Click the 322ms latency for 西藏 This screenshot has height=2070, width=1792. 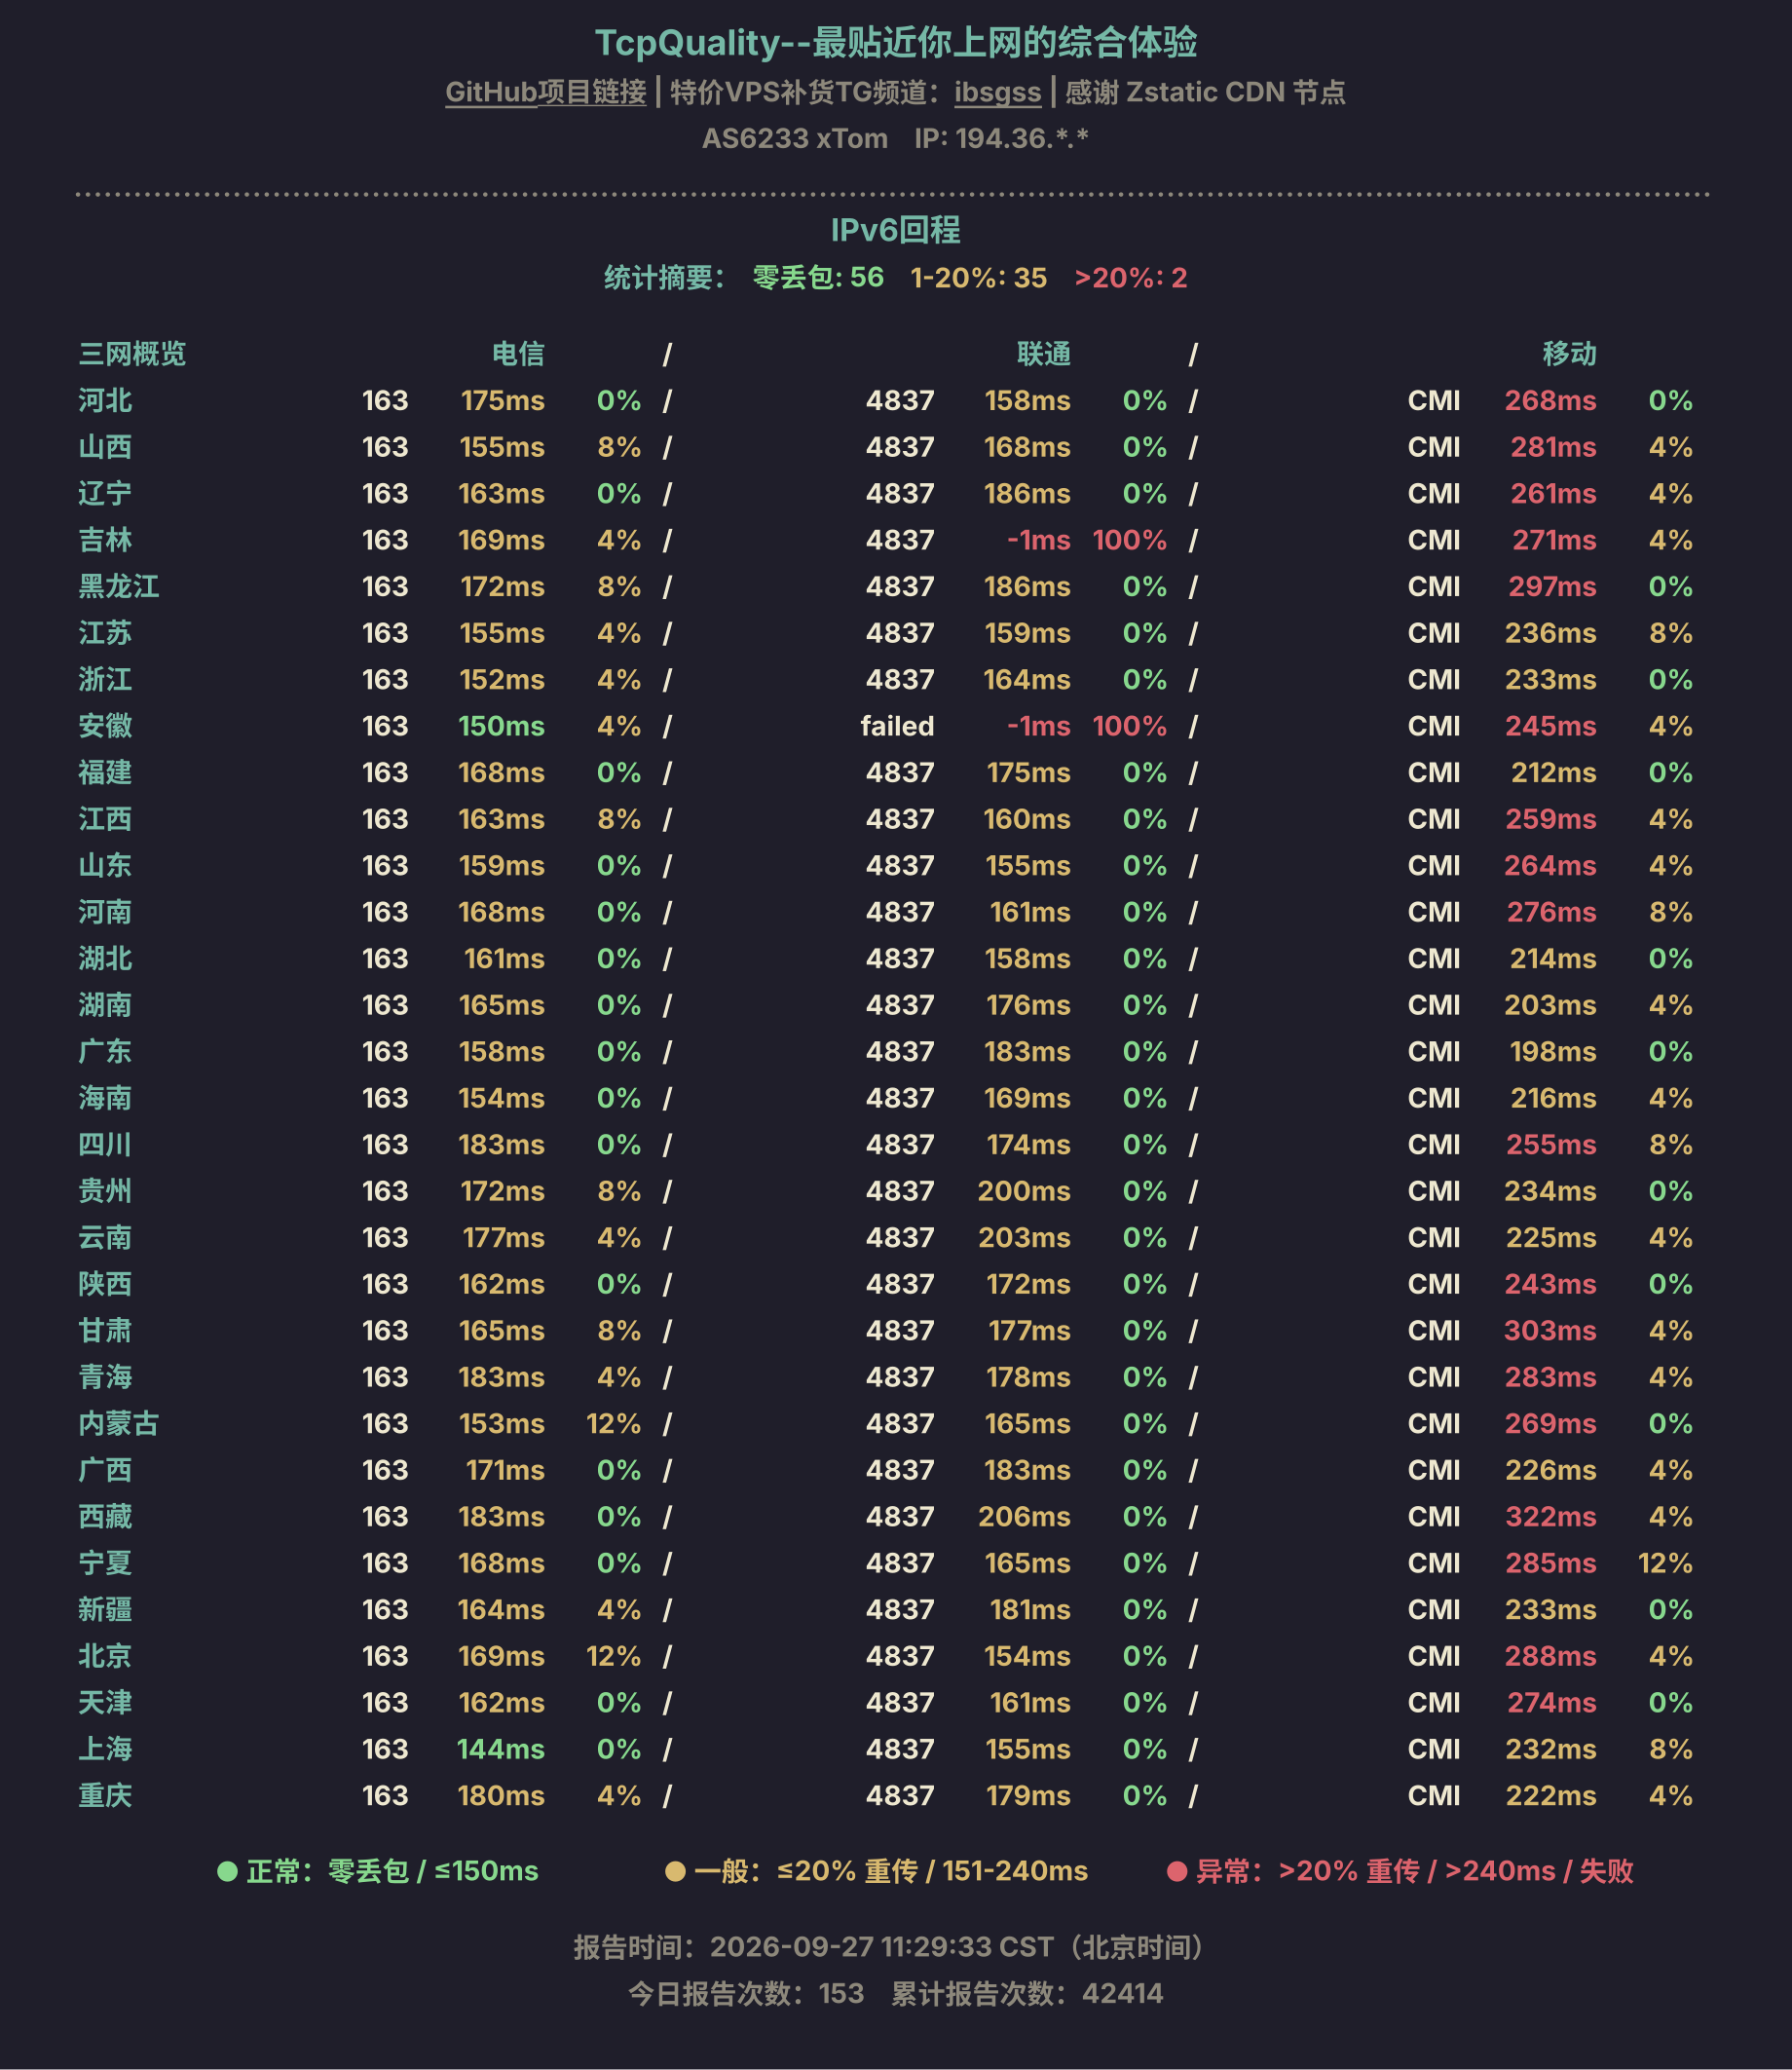[1550, 1516]
